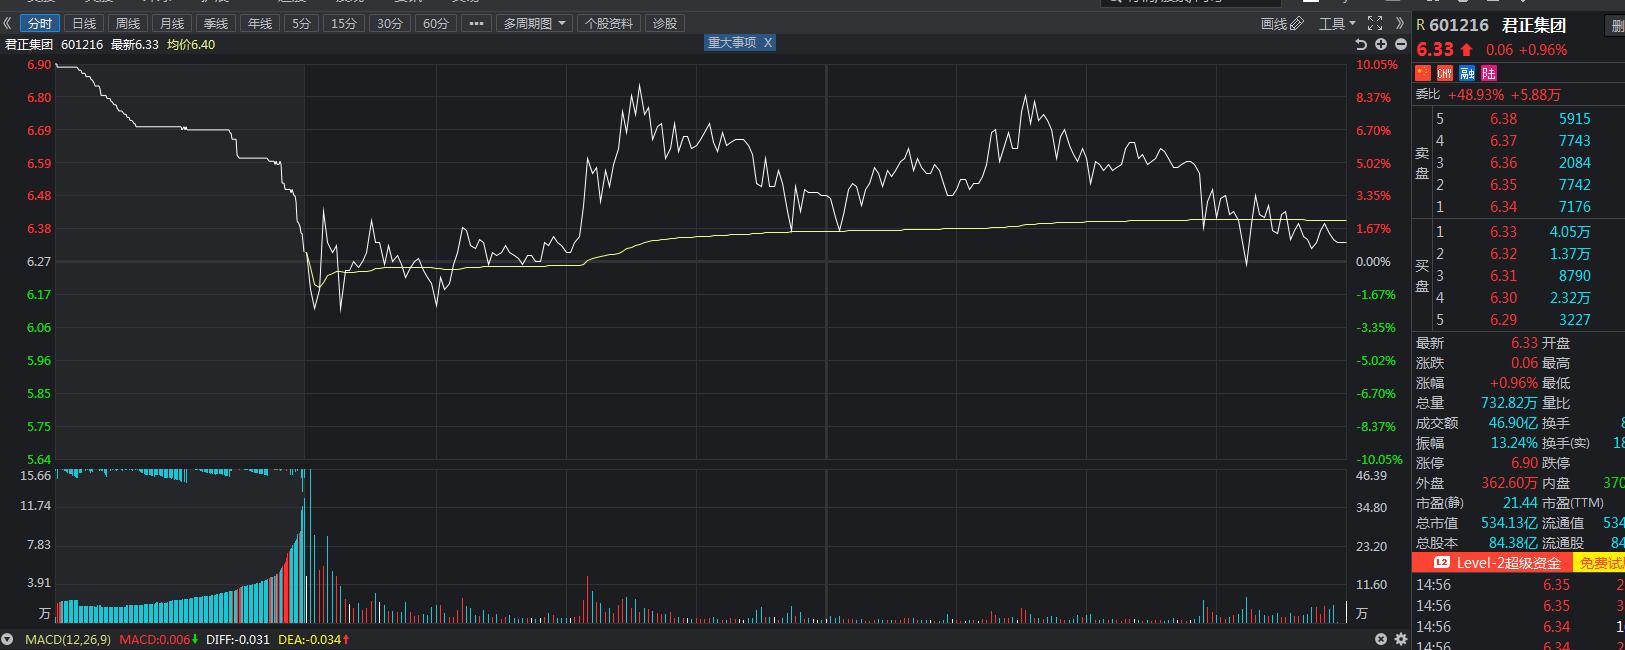Image resolution: width=1625 pixels, height=650 pixels.
Task: Click the 画线 drawing pencil tool
Action: pos(1282,23)
